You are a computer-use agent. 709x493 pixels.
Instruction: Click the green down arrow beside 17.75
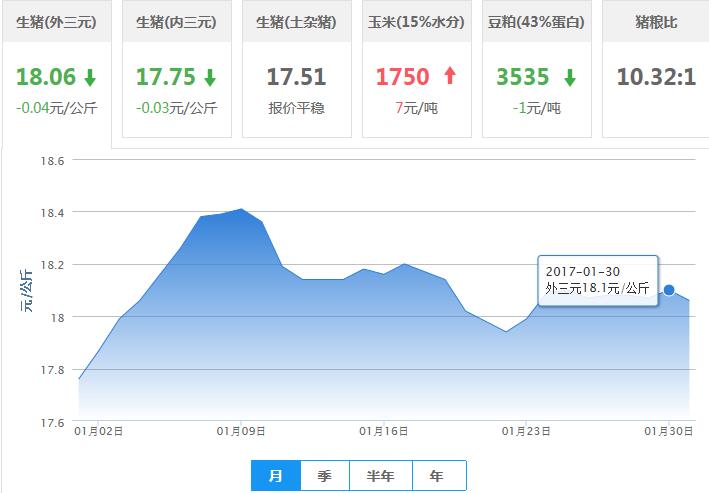(x=210, y=77)
